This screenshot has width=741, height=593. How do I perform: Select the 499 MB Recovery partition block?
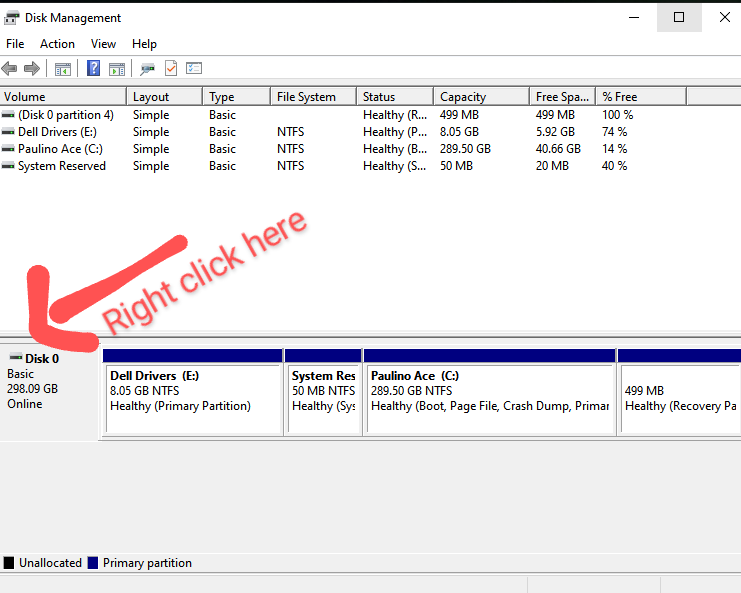(680, 392)
